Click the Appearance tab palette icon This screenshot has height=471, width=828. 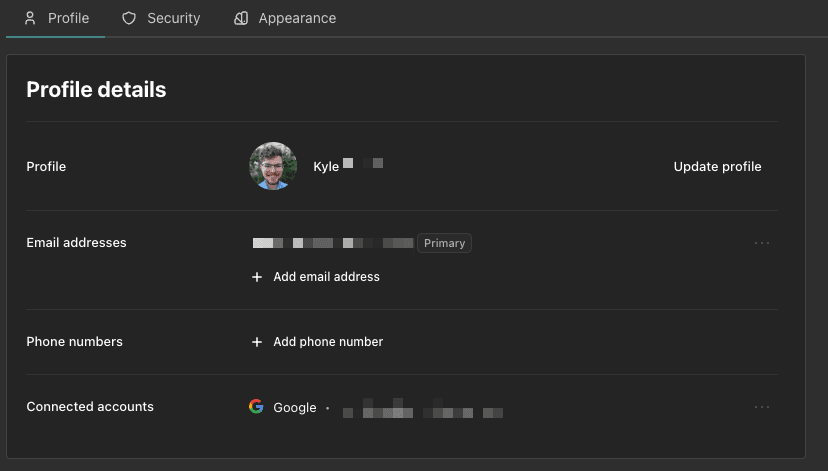pyautogui.click(x=241, y=18)
